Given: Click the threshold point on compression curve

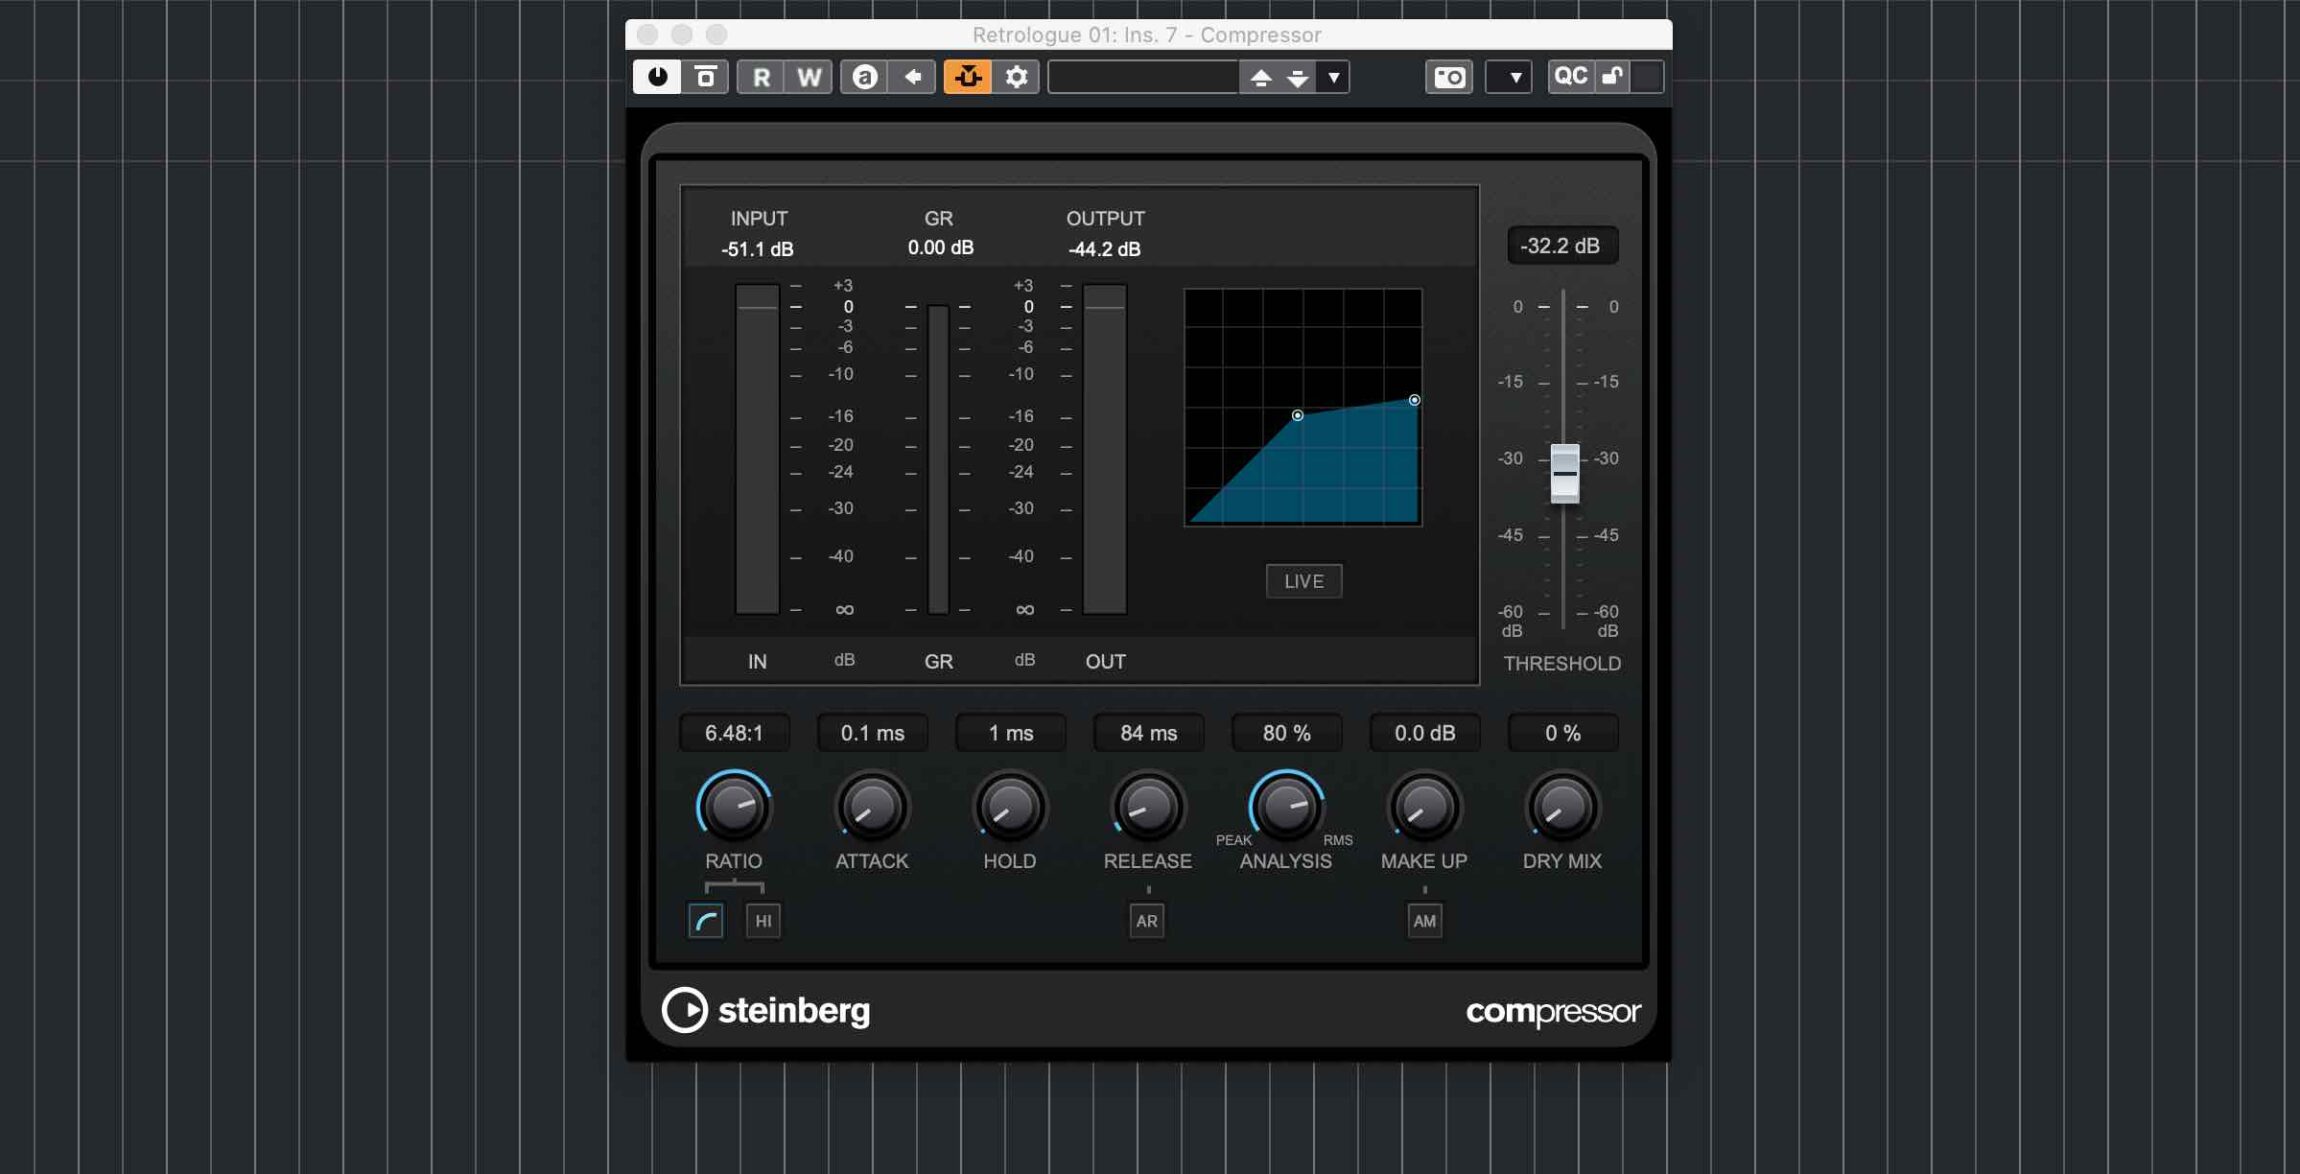Looking at the screenshot, I should [1297, 415].
